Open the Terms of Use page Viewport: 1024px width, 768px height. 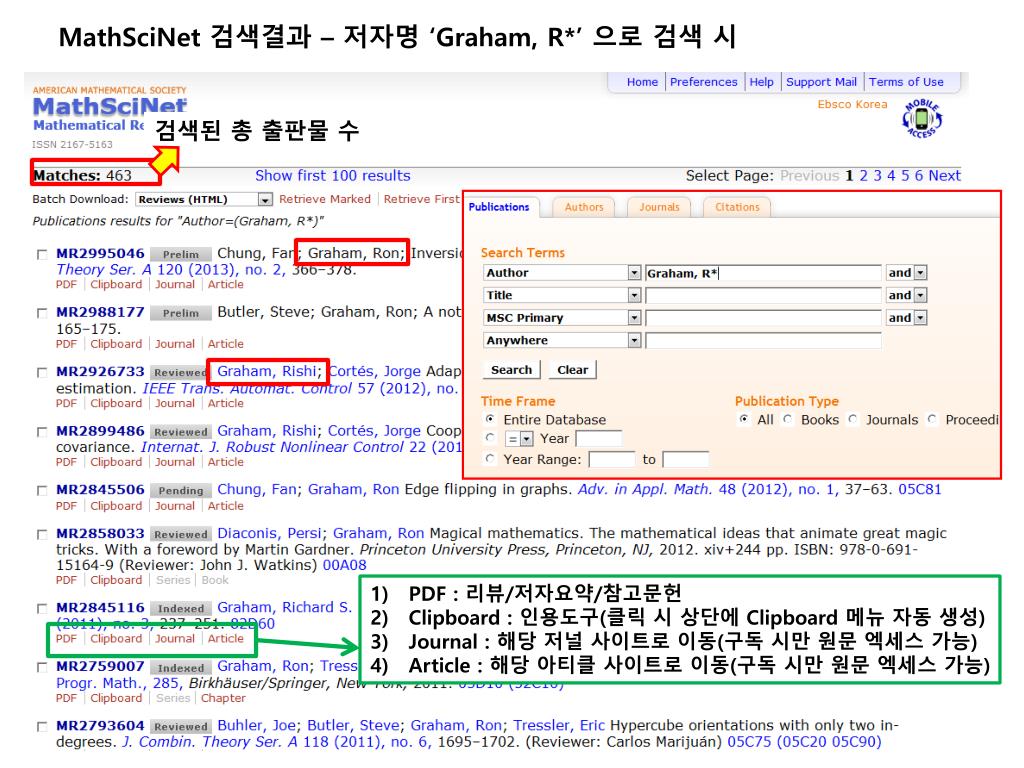[x=906, y=82]
